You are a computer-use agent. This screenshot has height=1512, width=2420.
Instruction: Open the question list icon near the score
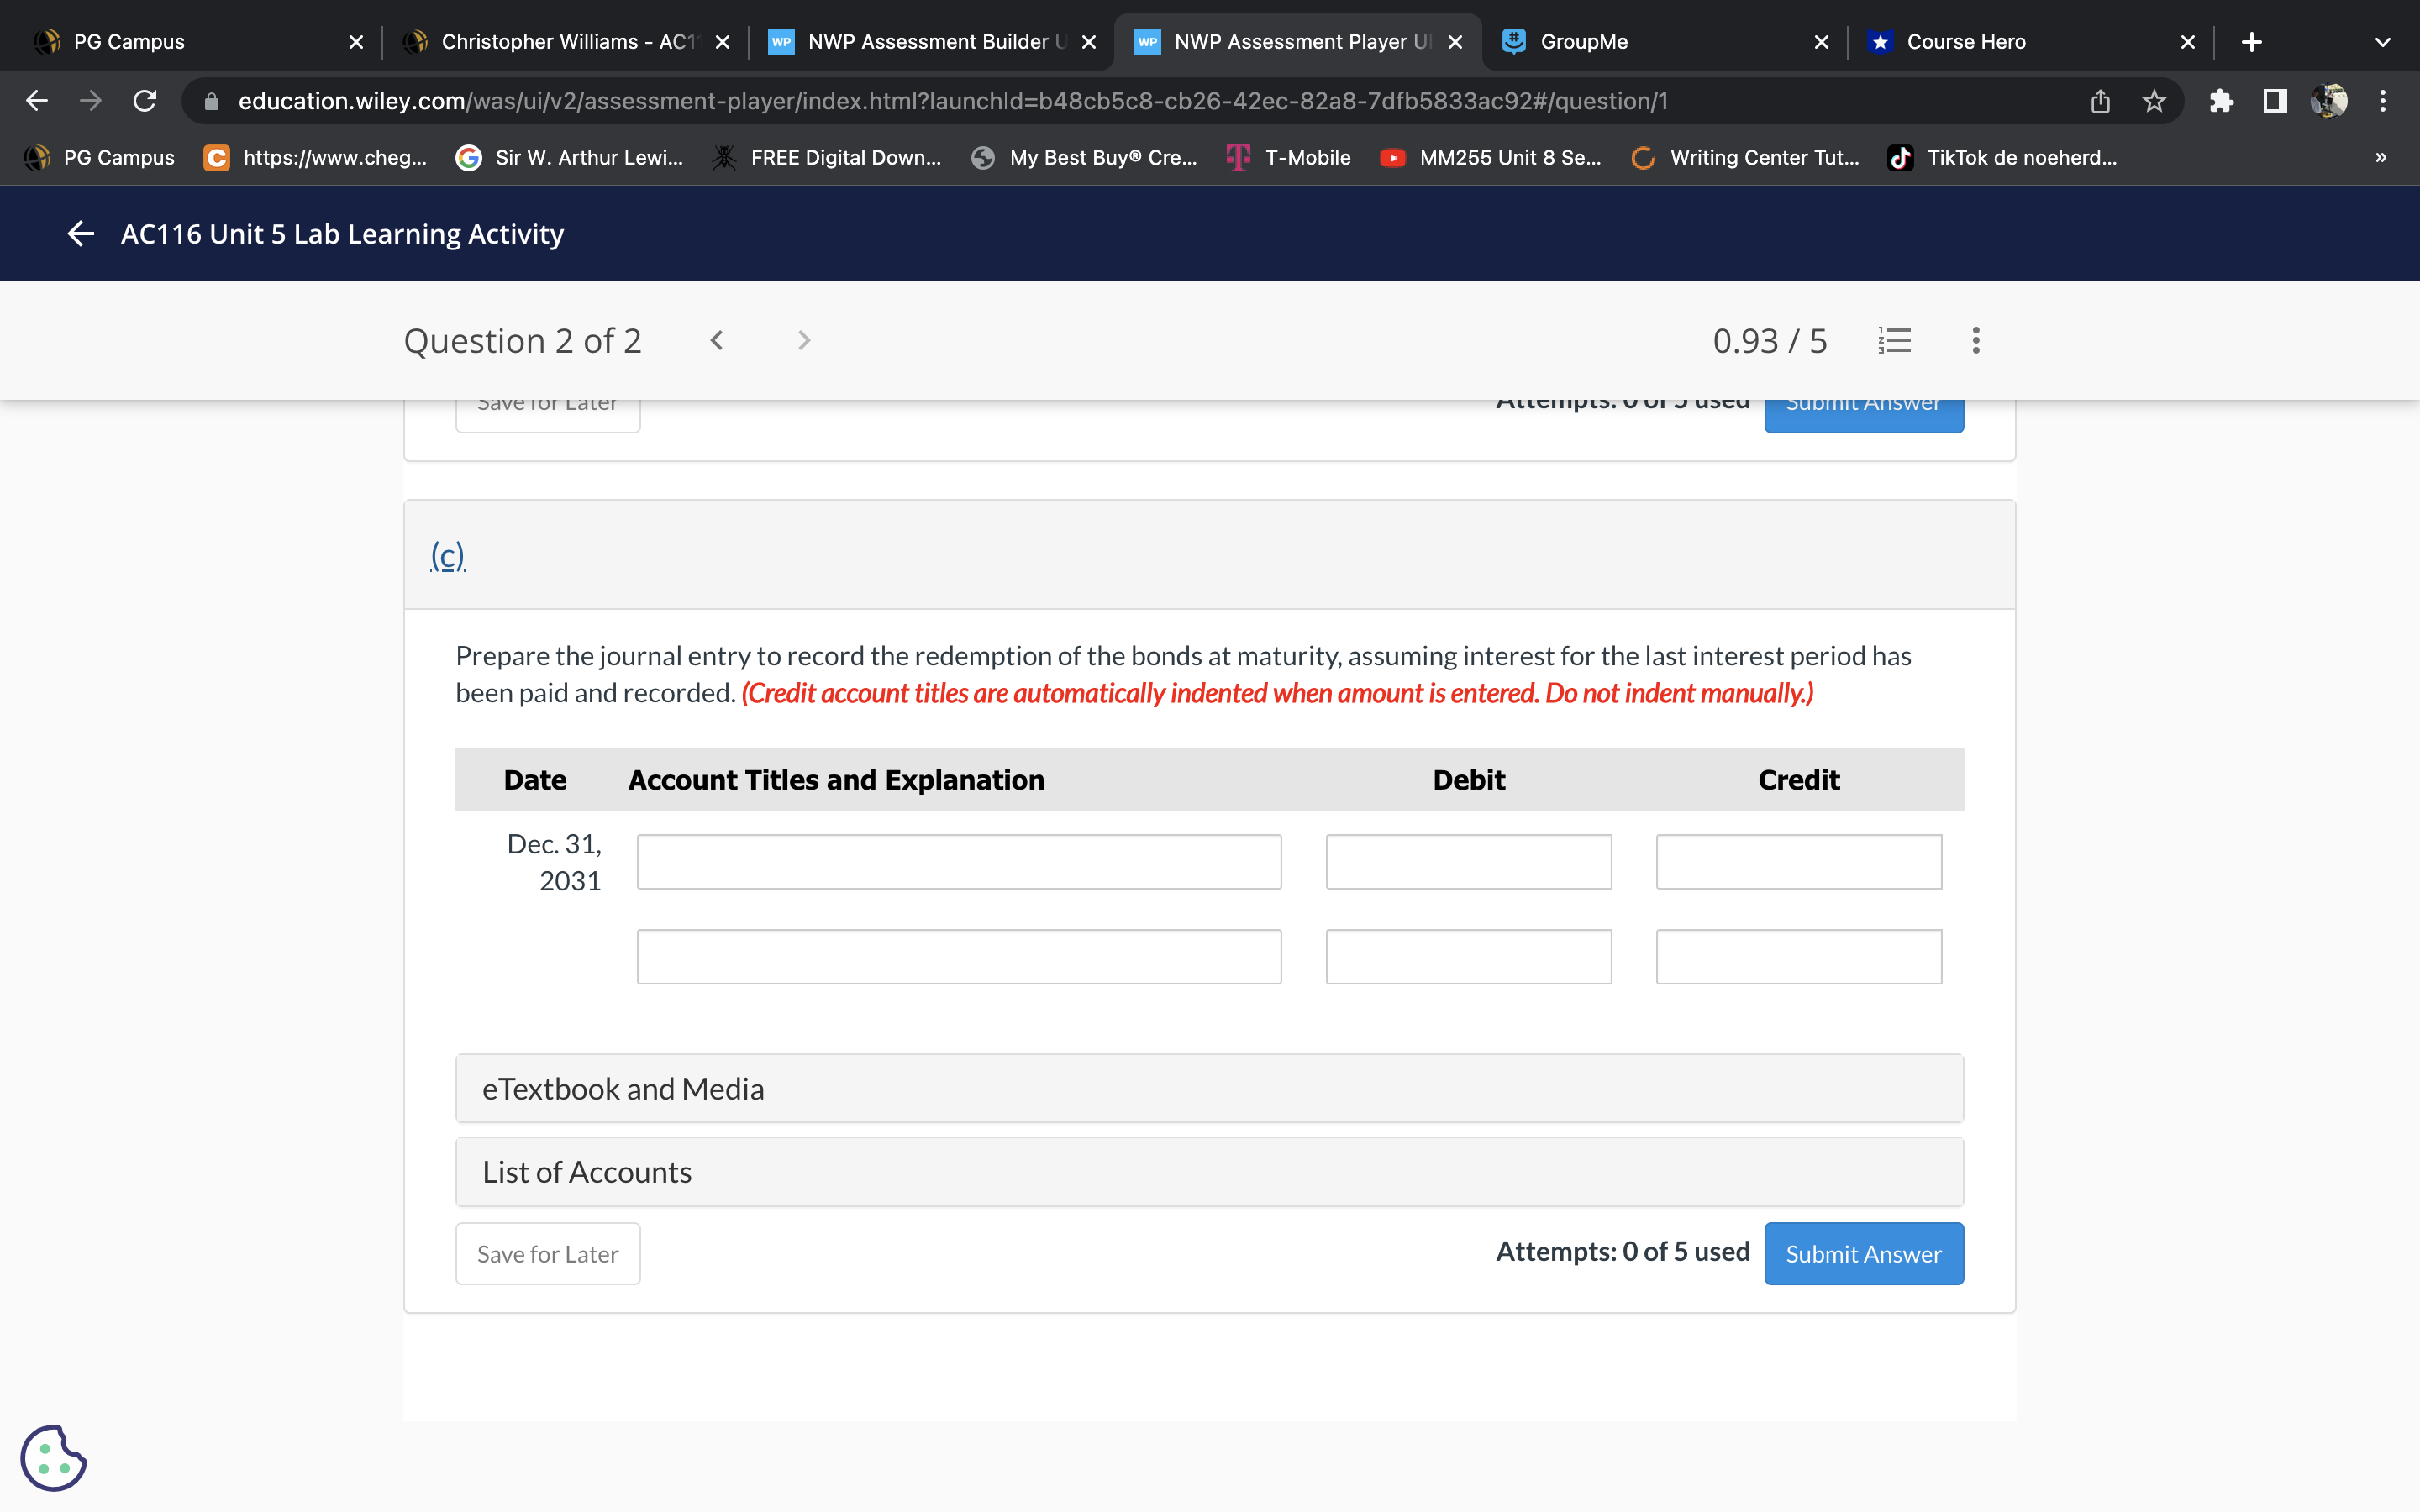[1895, 340]
